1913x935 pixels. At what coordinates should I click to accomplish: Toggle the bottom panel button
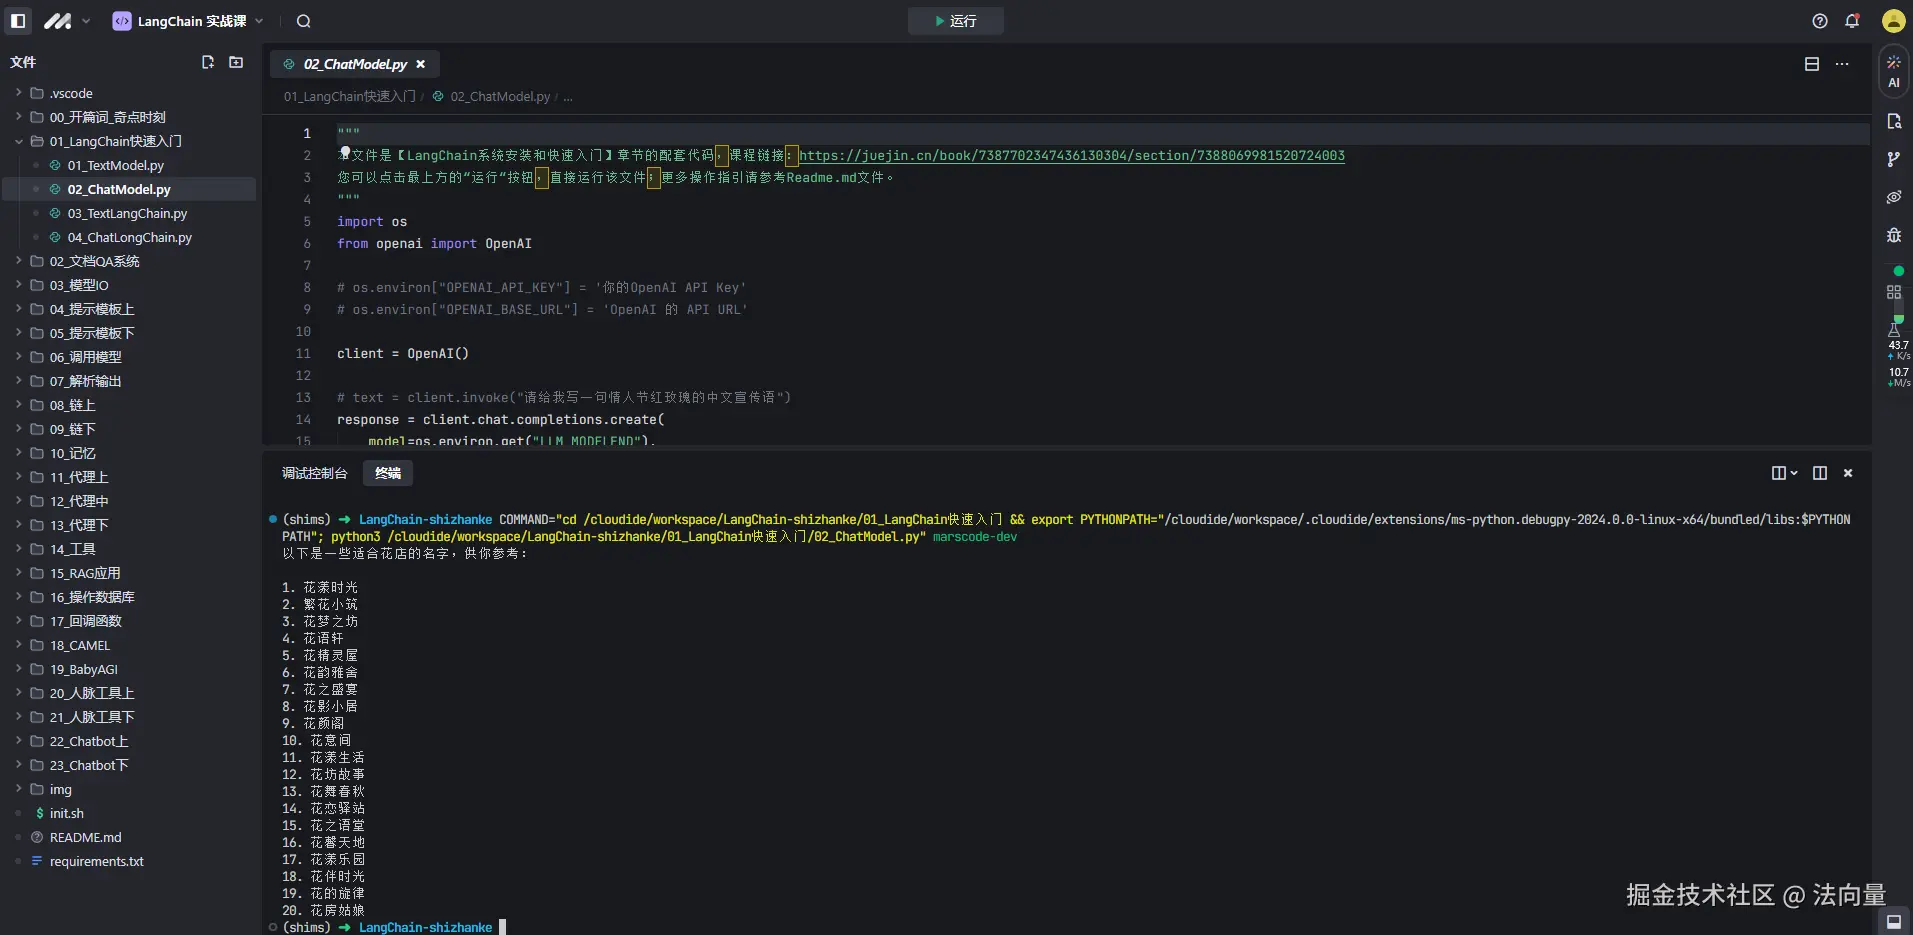point(1893,921)
